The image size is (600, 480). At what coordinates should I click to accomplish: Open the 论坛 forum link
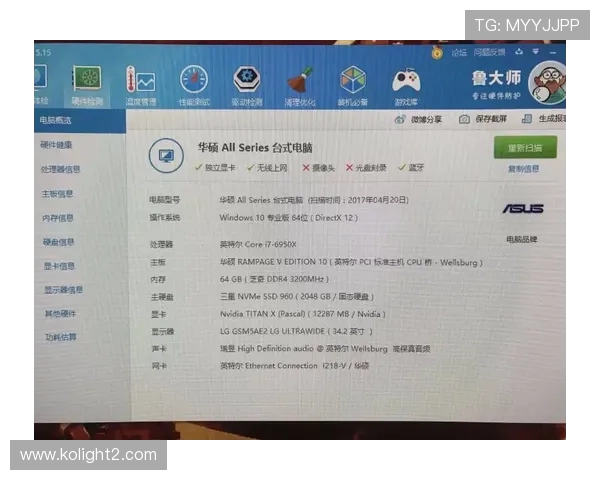(459, 52)
